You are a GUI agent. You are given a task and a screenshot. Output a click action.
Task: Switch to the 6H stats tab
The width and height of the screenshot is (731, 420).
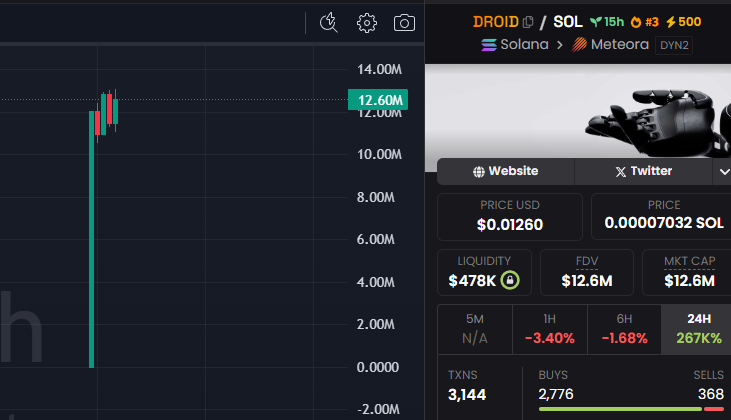coord(624,329)
